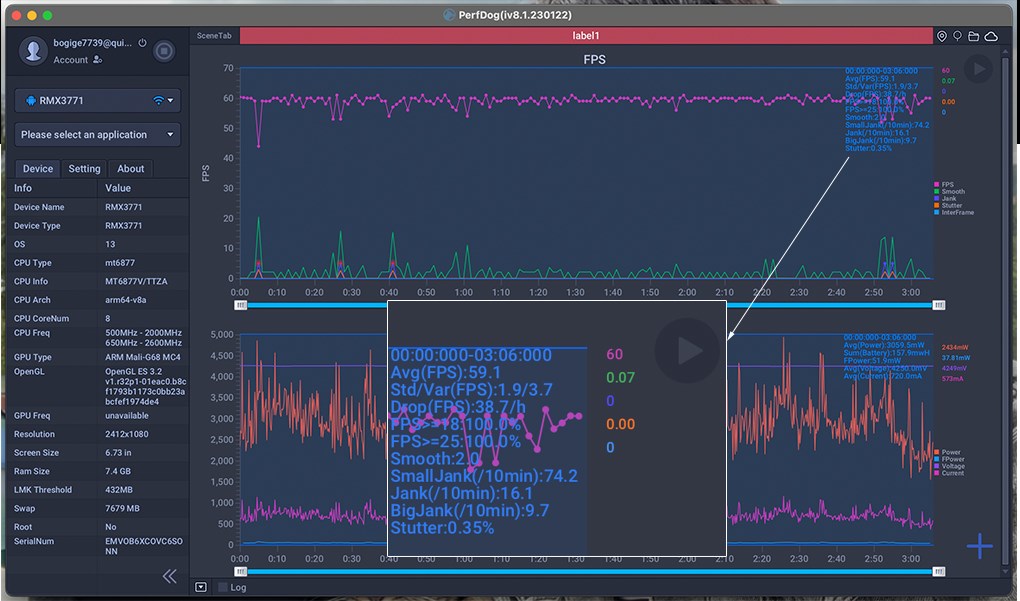Toggle the Jank legend series

point(945,198)
